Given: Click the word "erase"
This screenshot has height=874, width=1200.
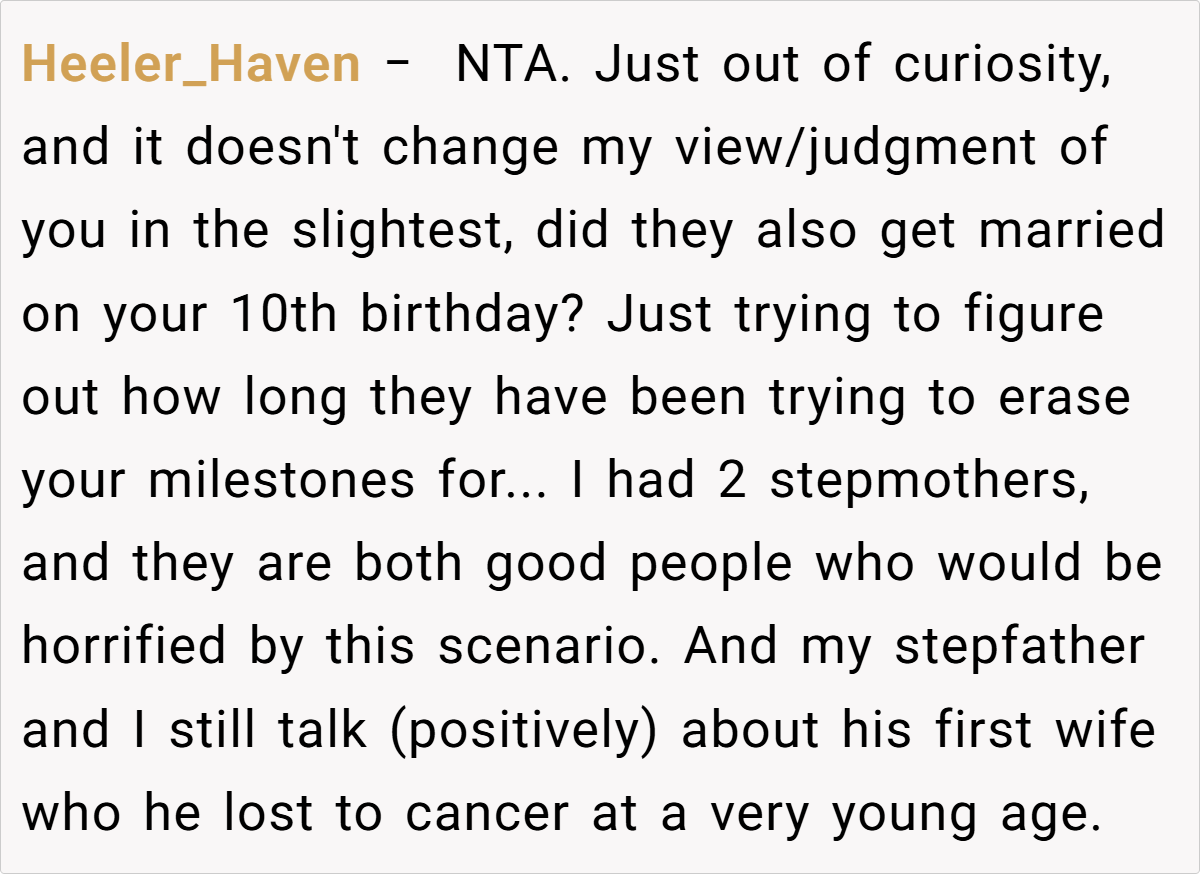Looking at the screenshot, I should (1064, 397).
